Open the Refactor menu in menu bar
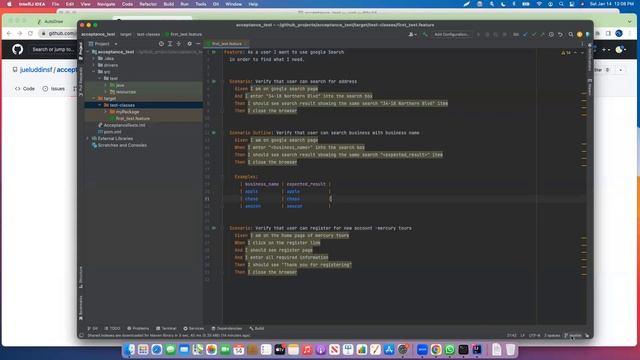 148,4
